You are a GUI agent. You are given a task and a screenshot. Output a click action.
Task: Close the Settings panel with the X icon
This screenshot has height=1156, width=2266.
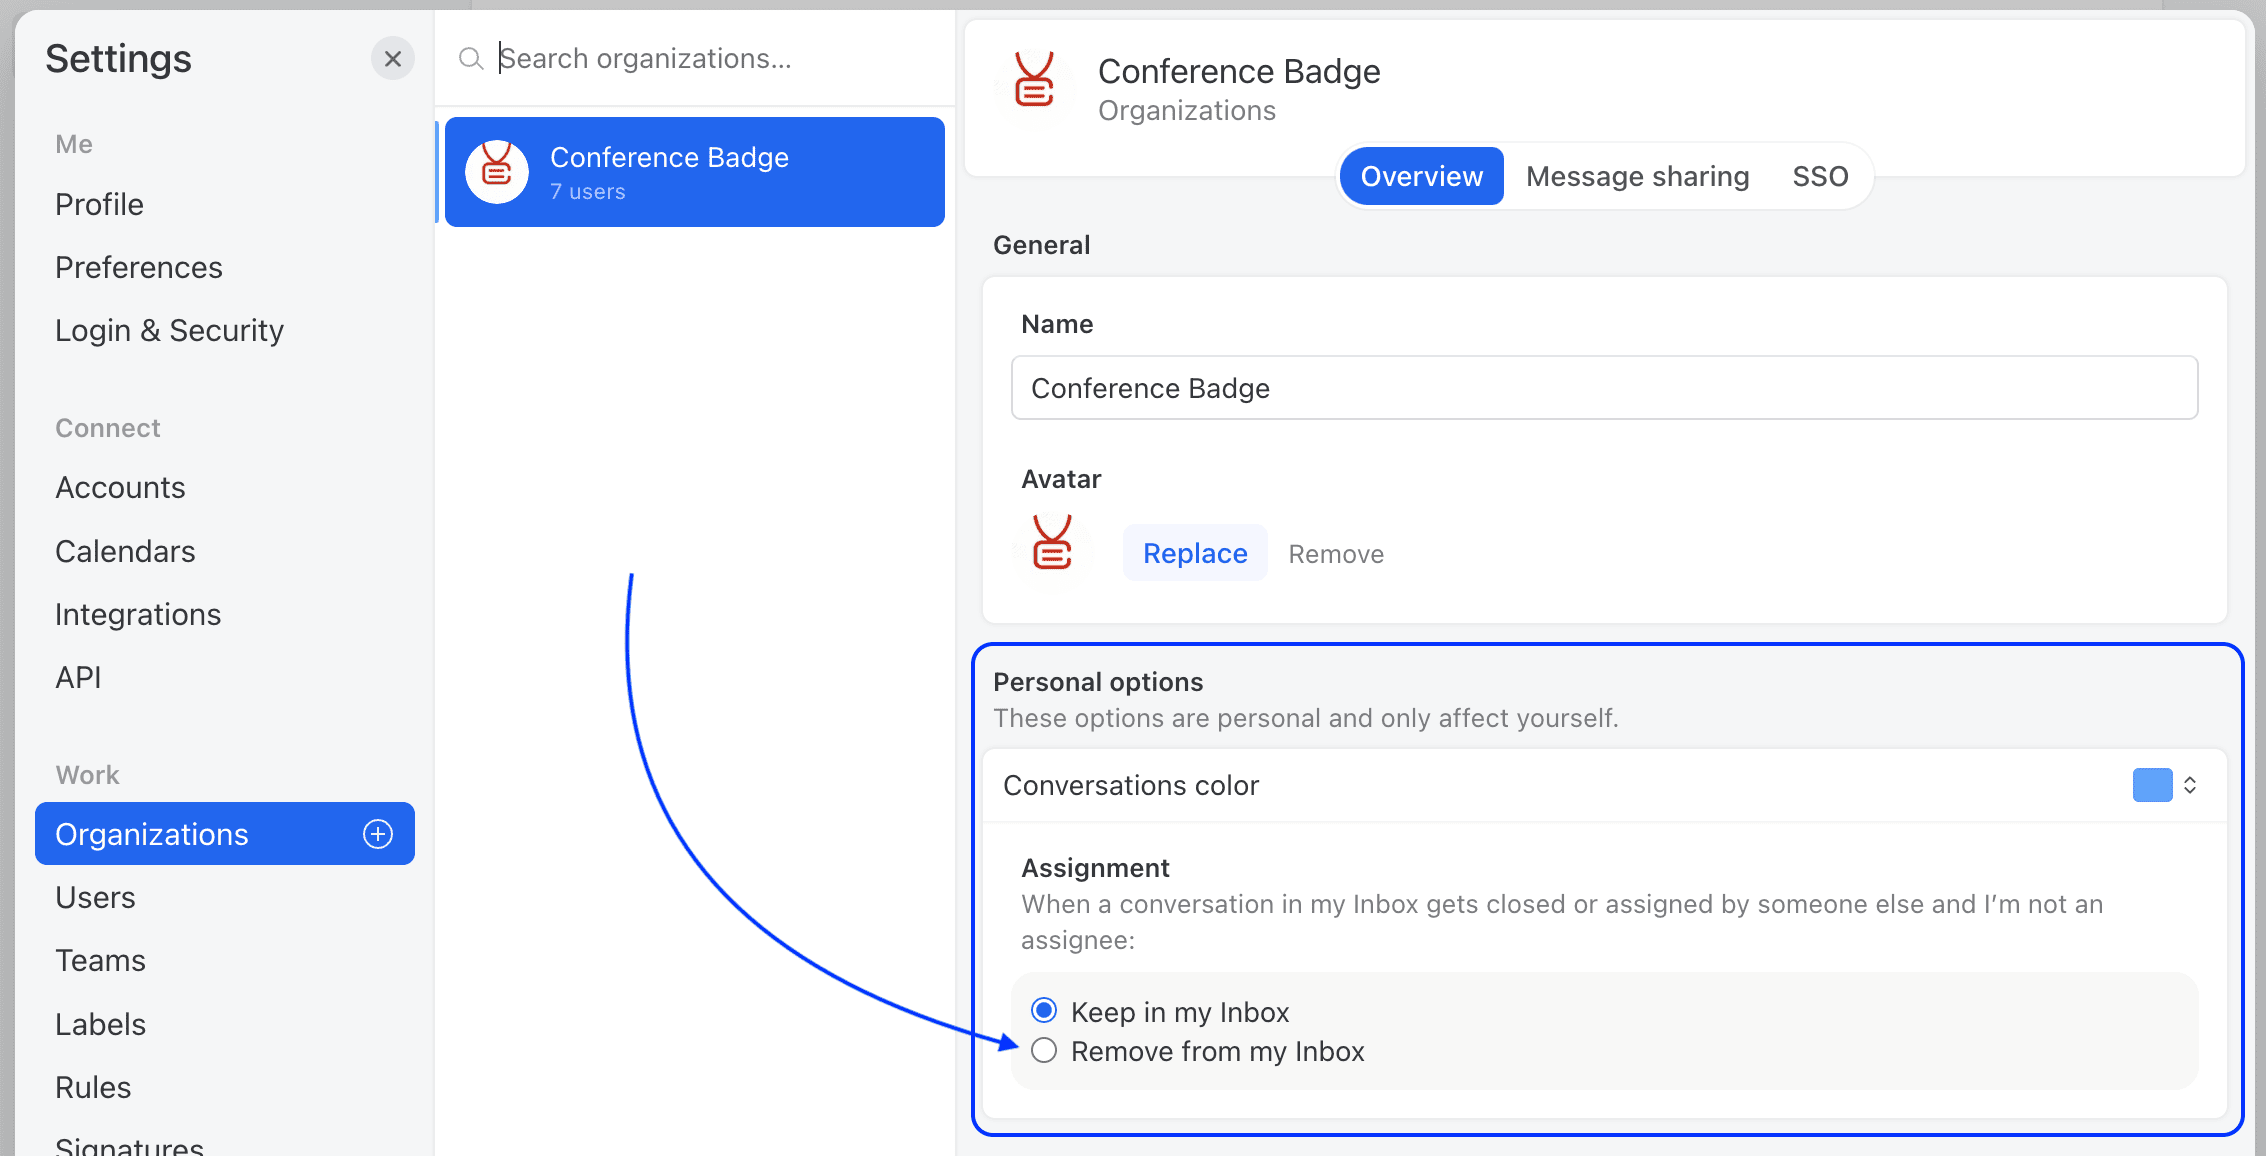point(393,59)
